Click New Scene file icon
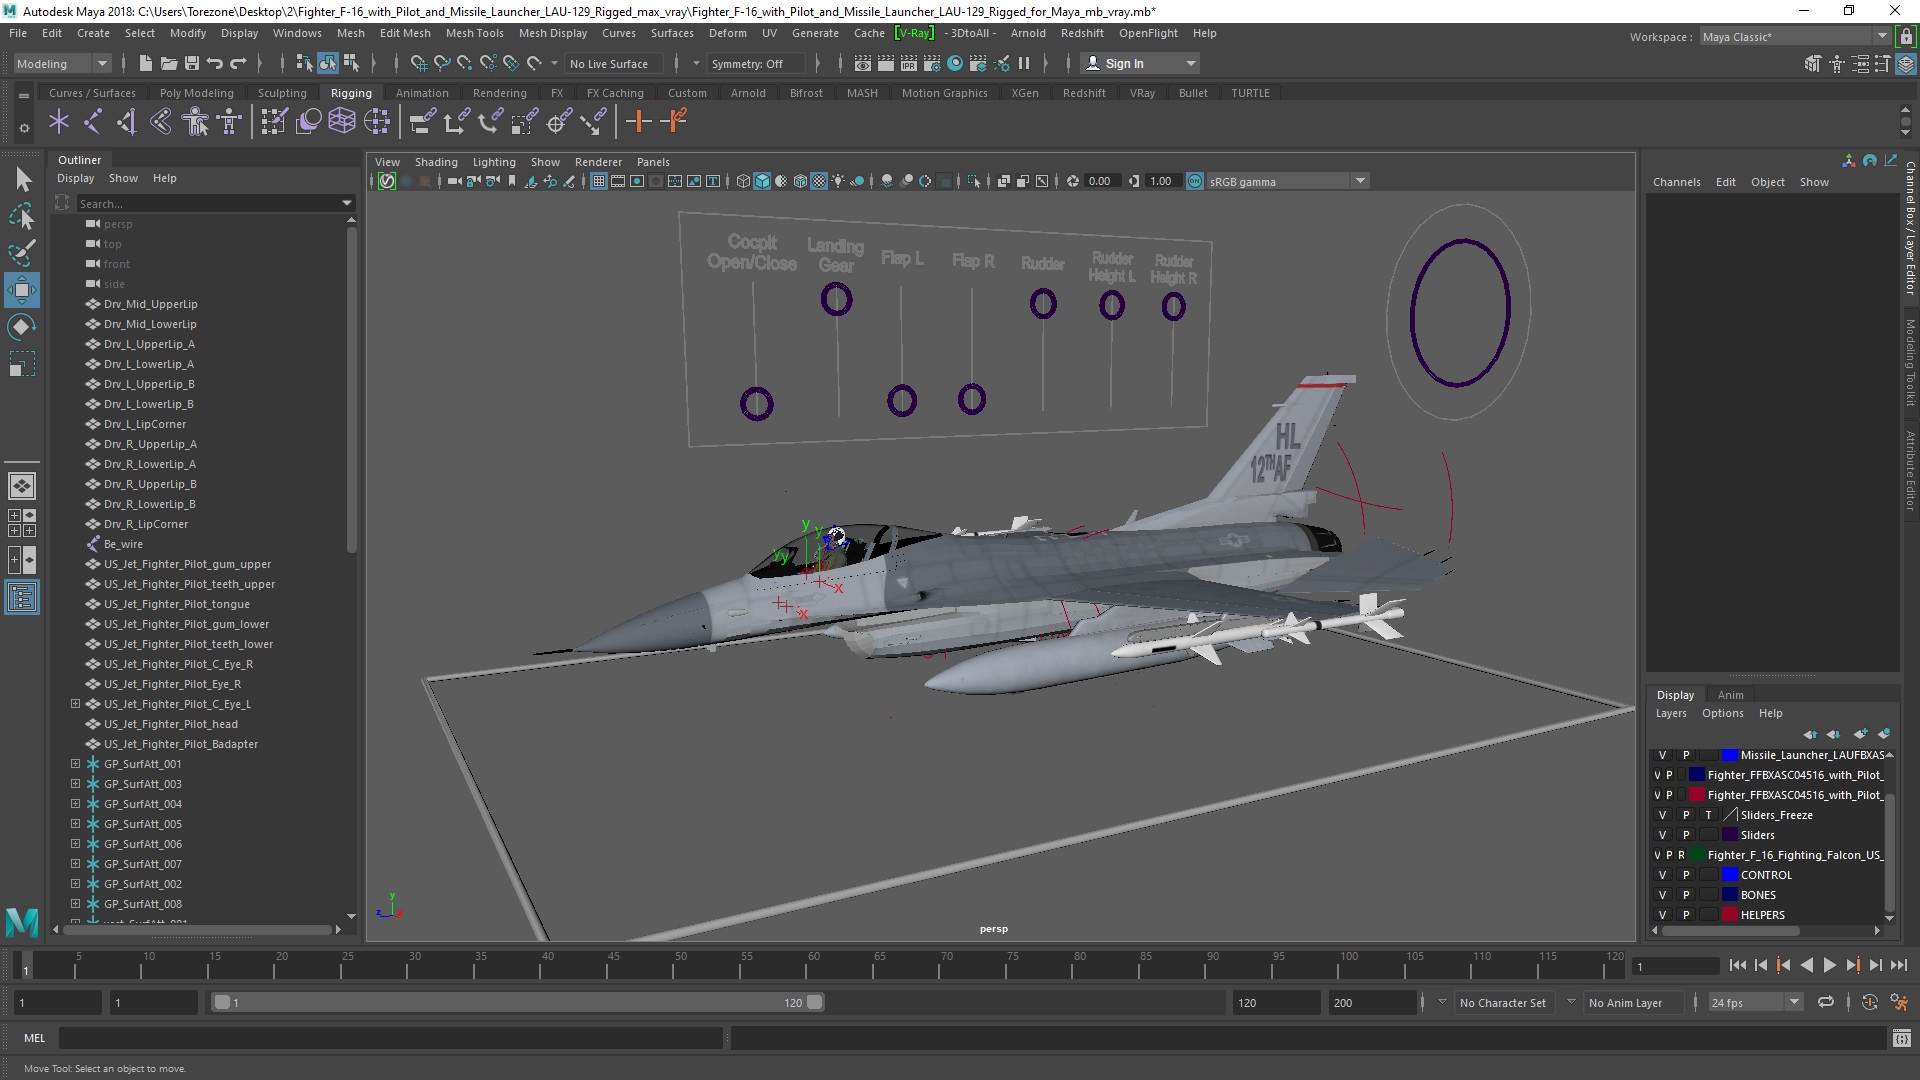 145,63
